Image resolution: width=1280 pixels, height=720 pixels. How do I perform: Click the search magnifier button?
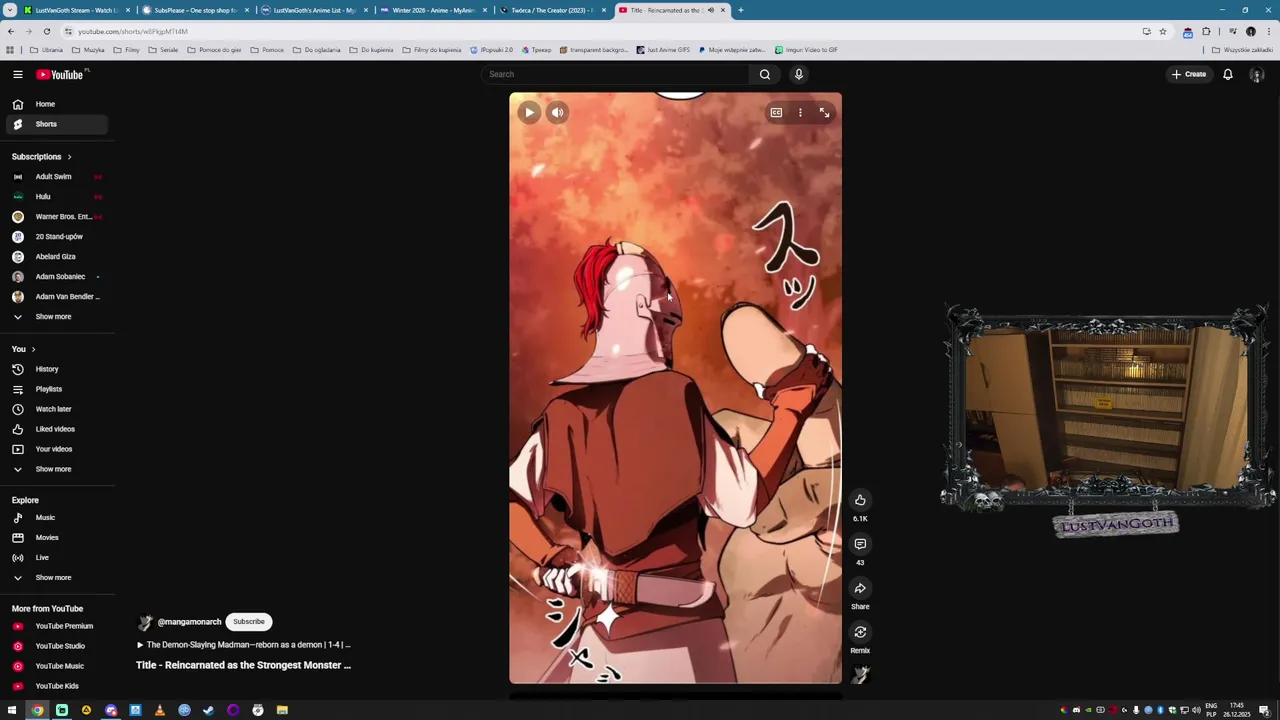(x=765, y=74)
